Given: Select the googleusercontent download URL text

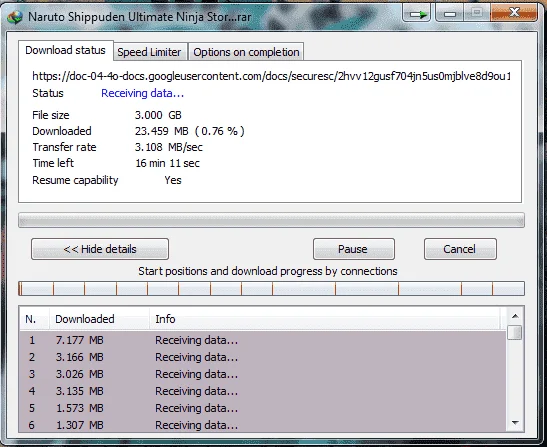Looking at the screenshot, I should [x=271, y=76].
